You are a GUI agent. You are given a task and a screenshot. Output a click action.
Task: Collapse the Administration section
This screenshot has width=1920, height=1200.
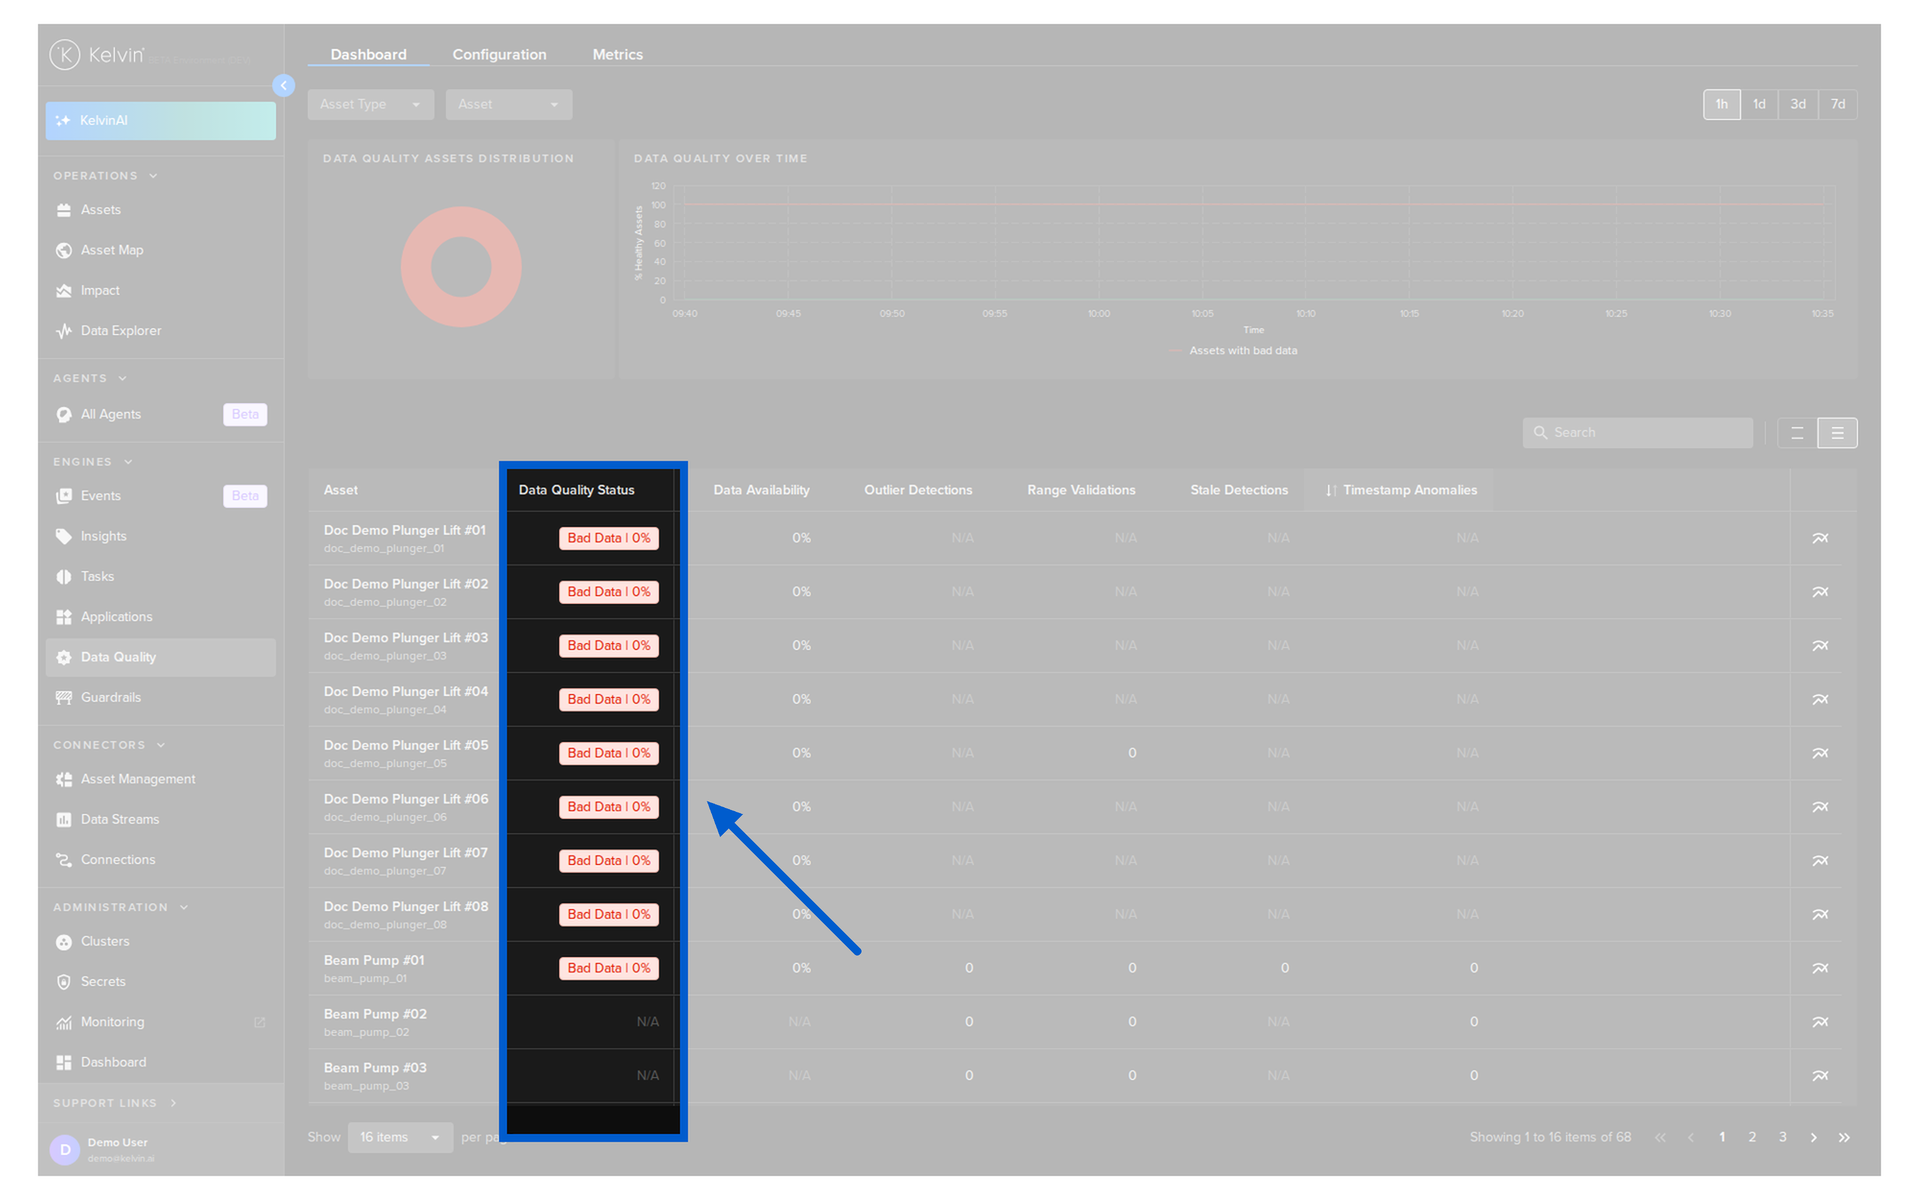(x=120, y=908)
